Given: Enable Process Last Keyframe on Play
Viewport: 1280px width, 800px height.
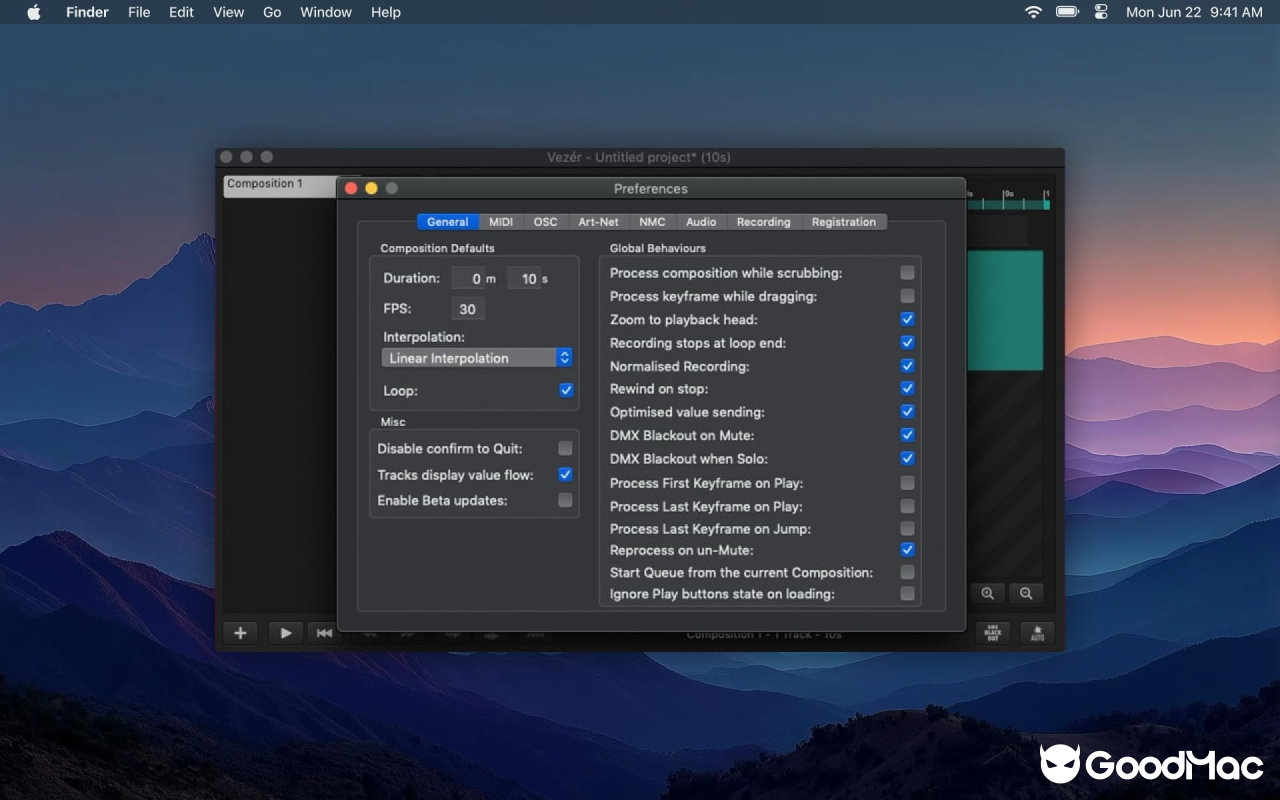Looking at the screenshot, I should (907, 506).
